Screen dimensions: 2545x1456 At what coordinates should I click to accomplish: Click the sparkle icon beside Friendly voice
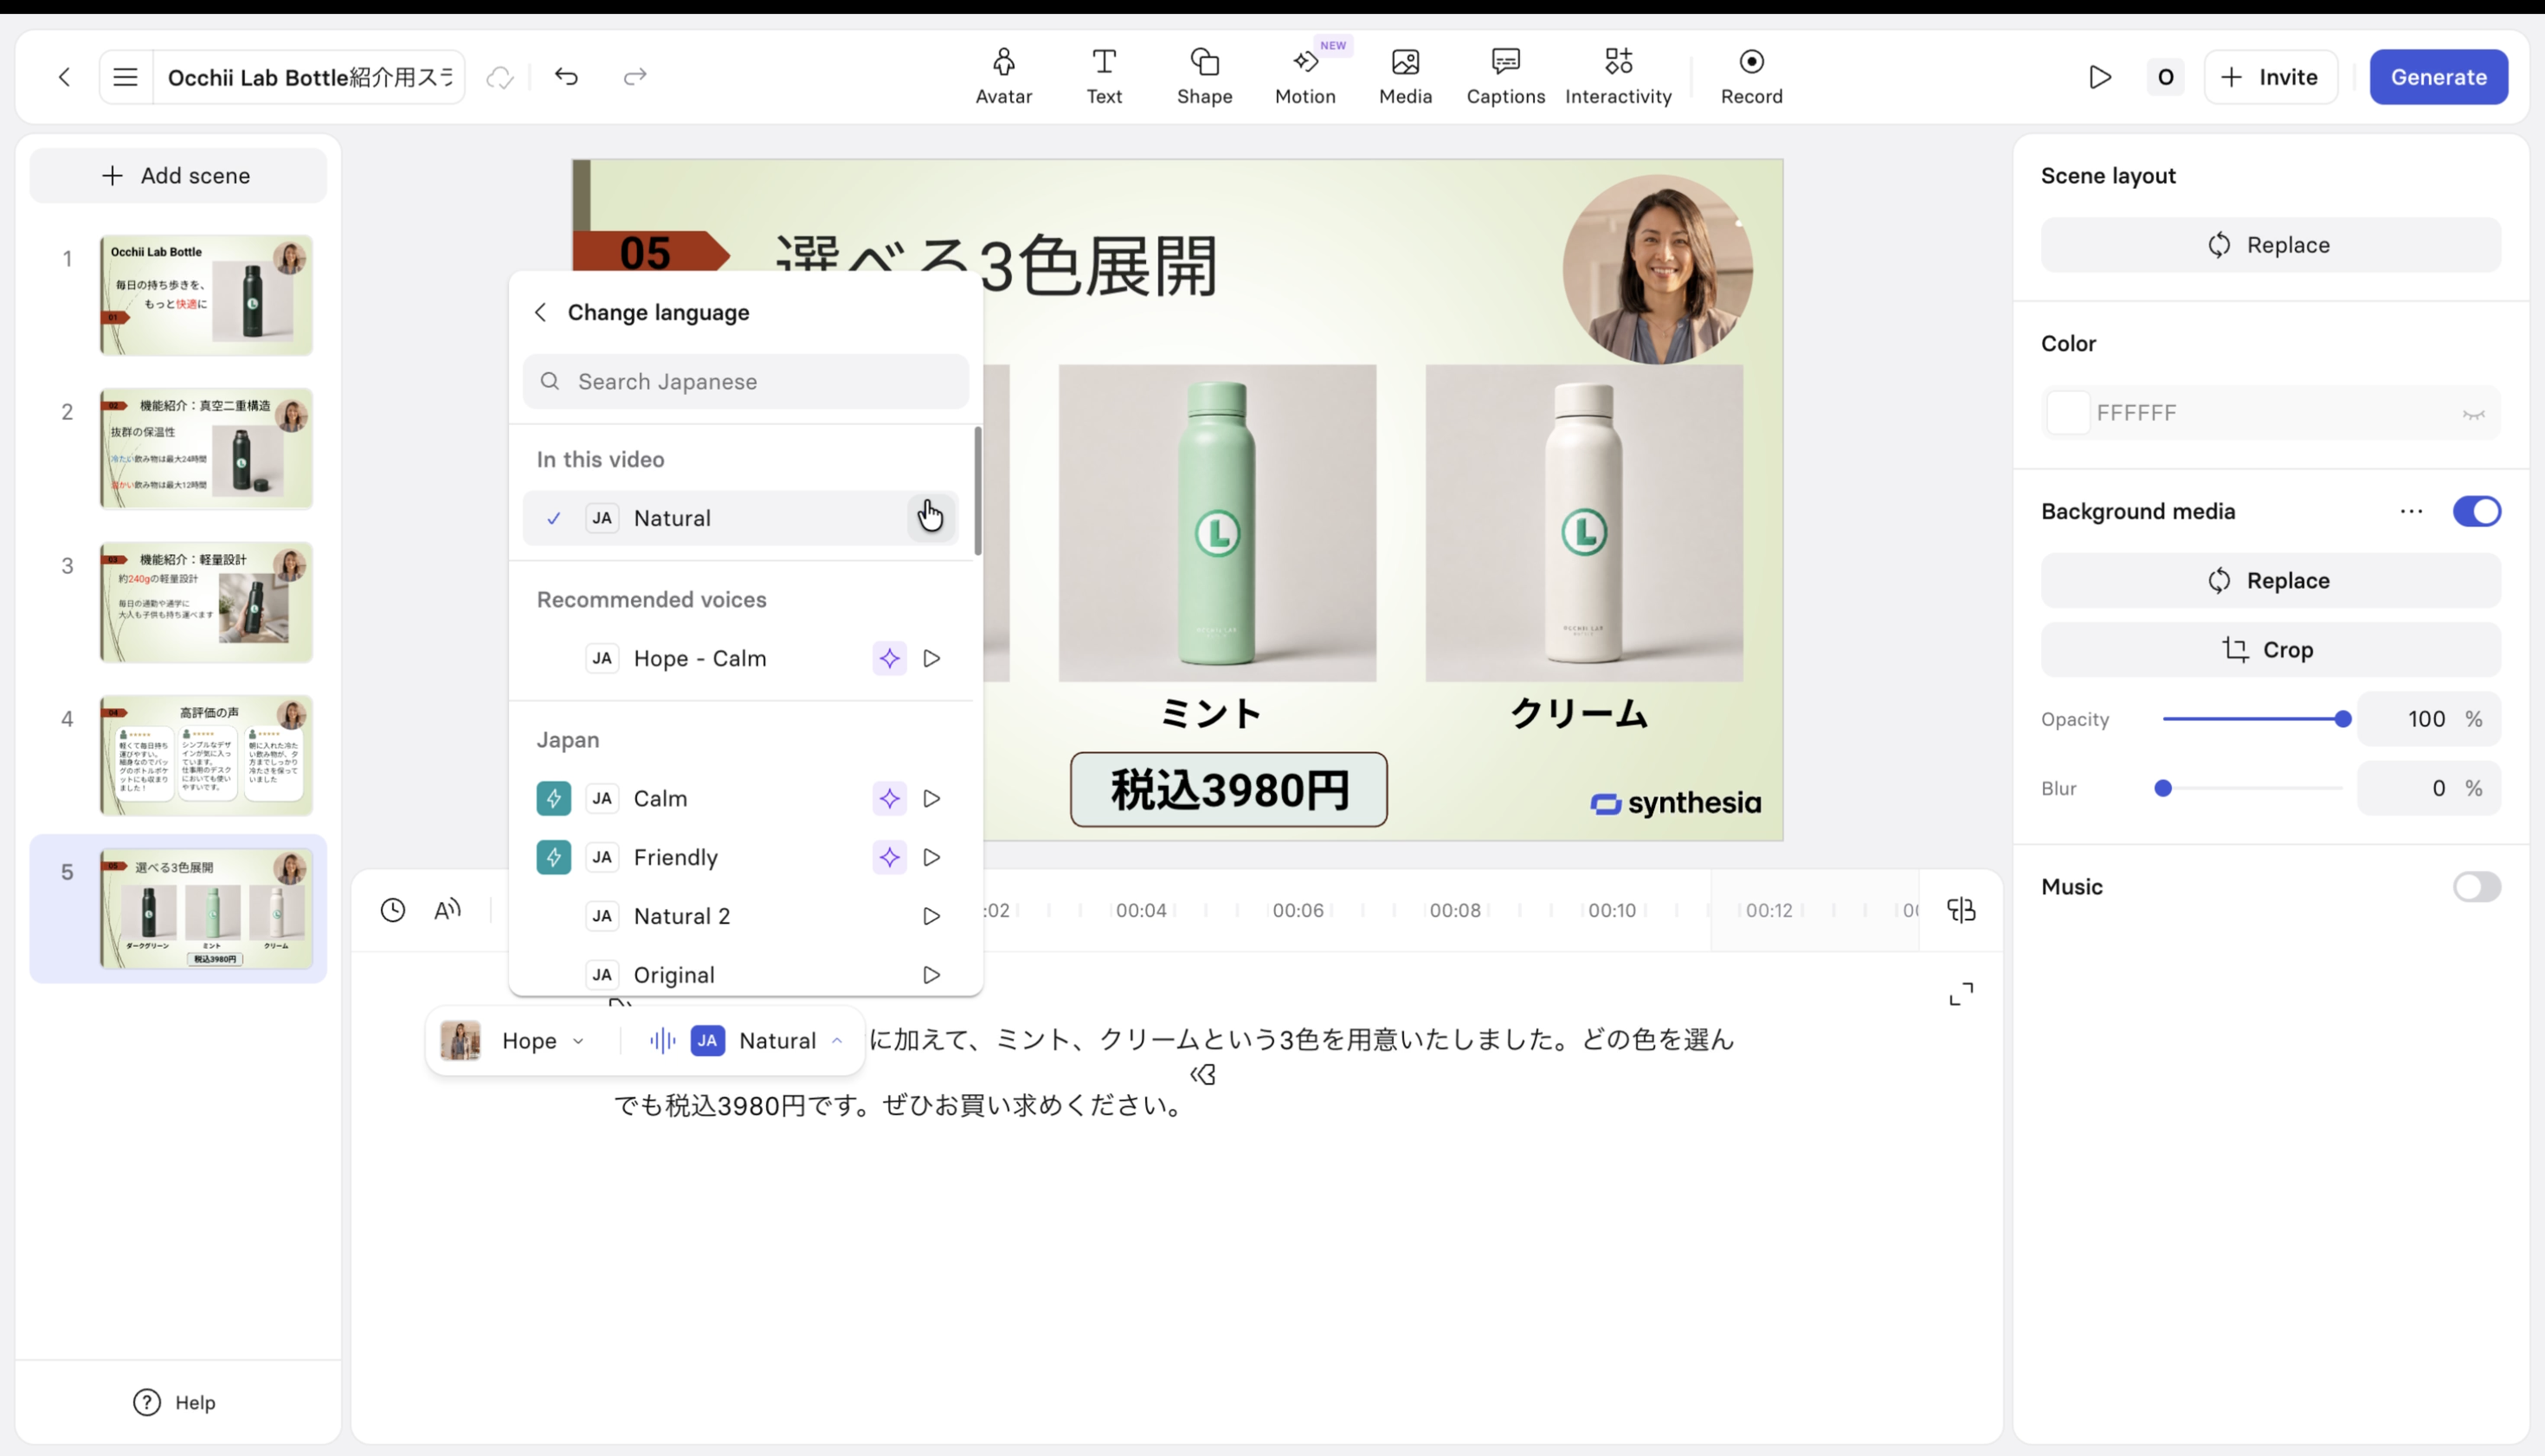(x=889, y=857)
